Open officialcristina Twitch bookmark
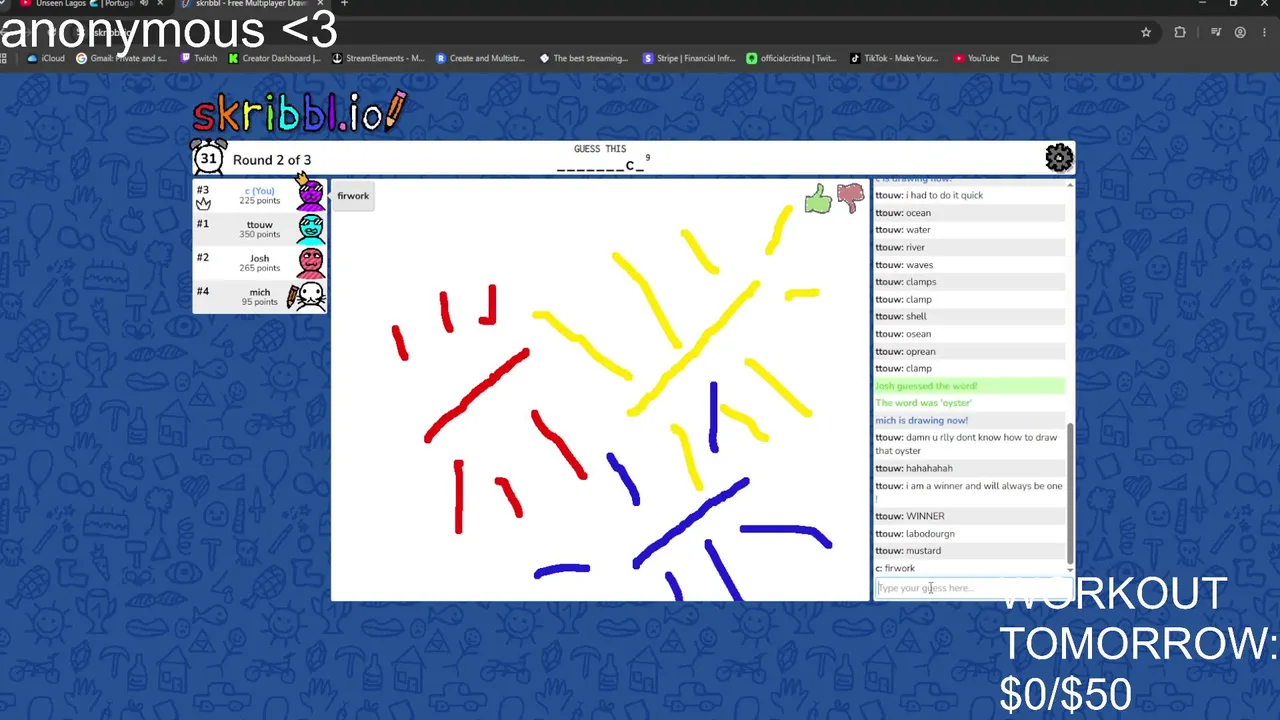 (792, 58)
